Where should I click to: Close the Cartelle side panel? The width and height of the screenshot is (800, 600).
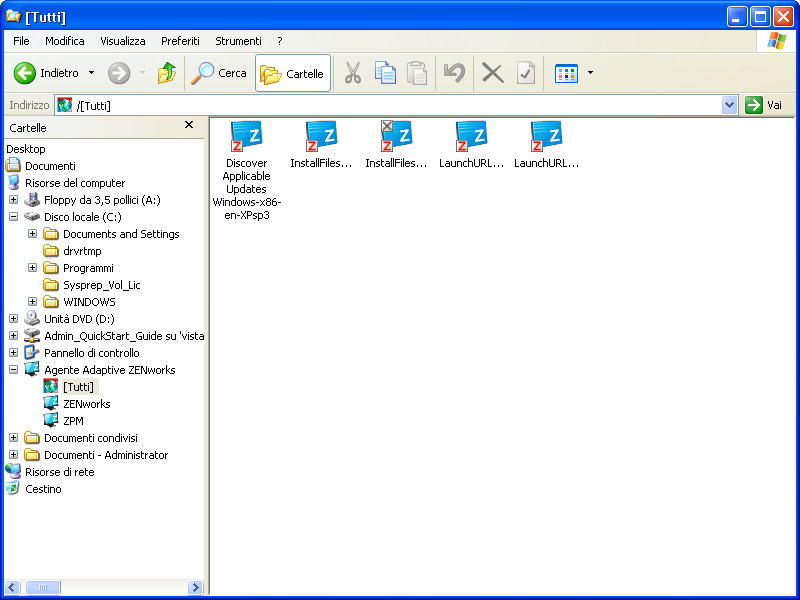[189, 125]
